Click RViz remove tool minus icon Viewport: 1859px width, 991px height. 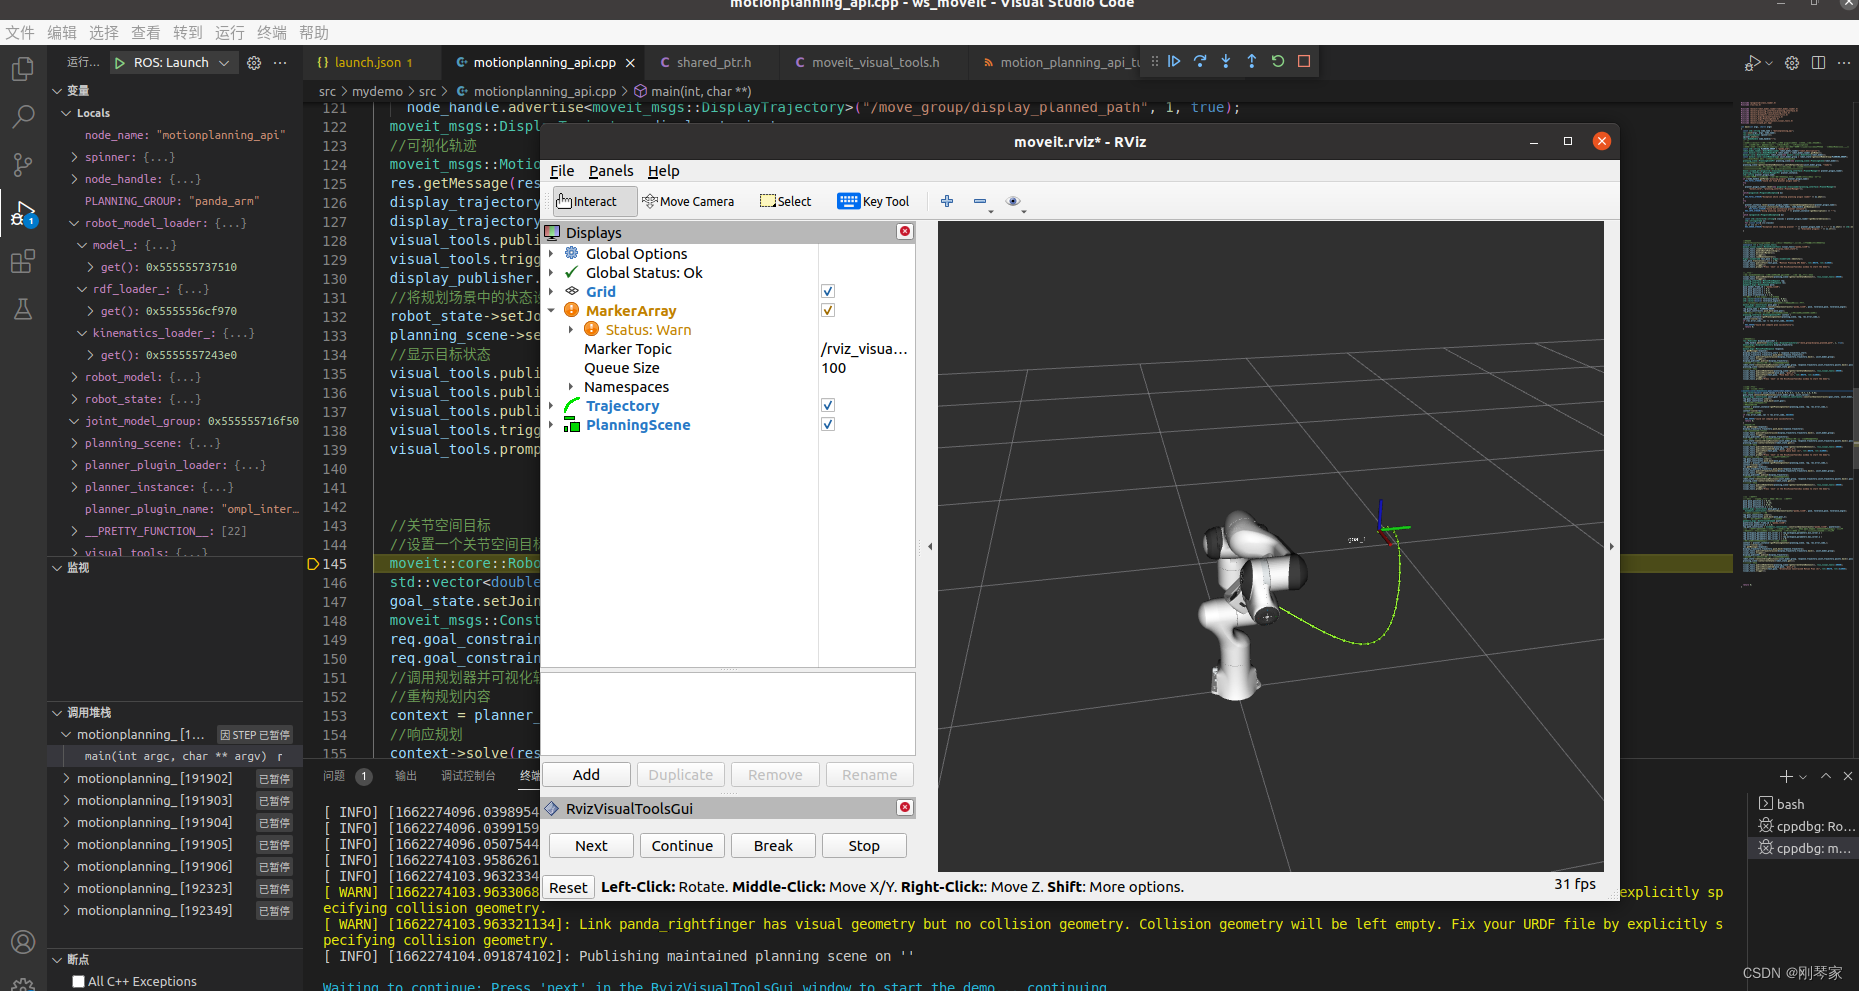click(980, 201)
